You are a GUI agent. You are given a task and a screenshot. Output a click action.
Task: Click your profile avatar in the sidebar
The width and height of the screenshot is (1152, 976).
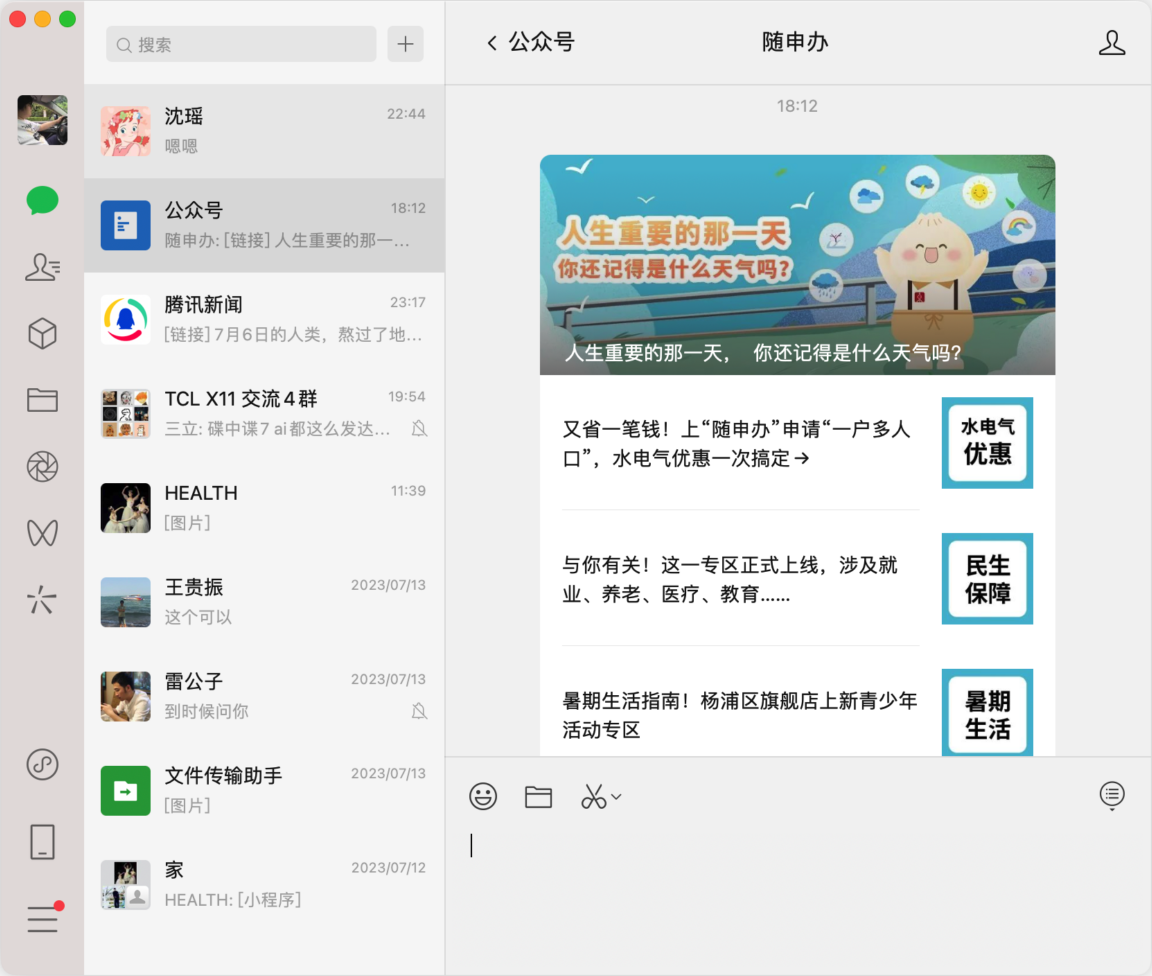(42, 120)
